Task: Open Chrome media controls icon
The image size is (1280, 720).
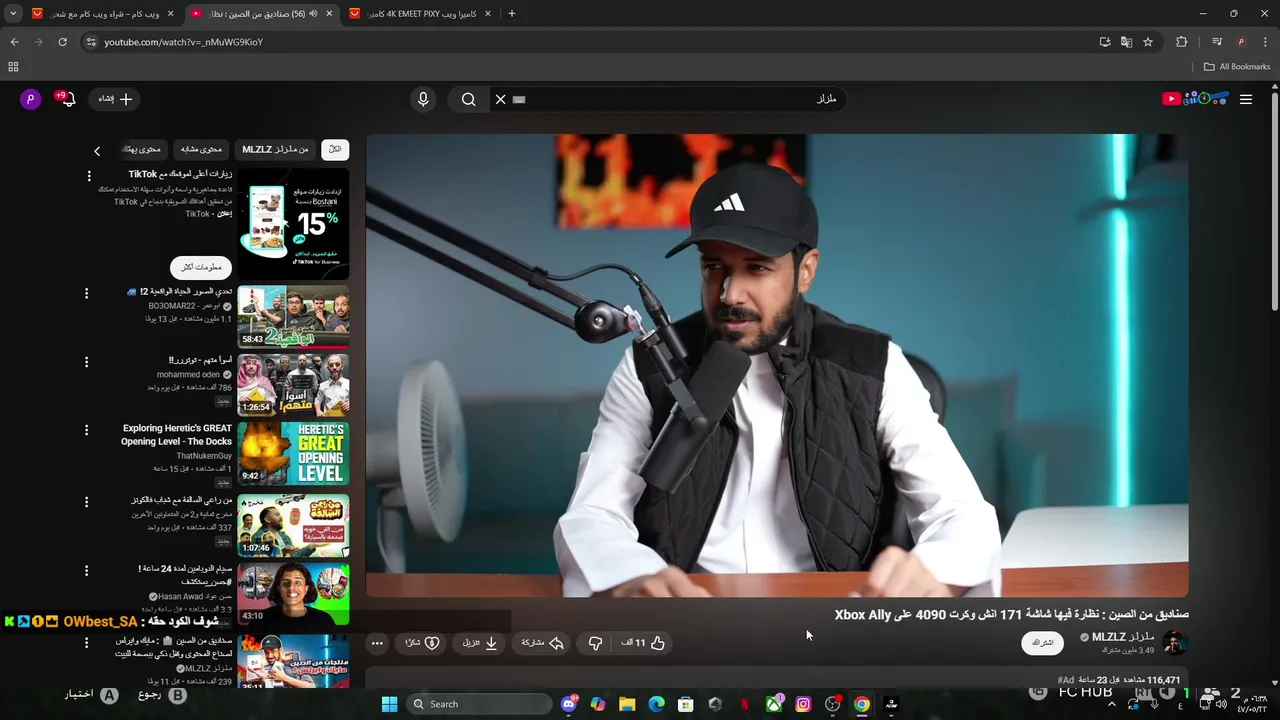Action: click(x=1217, y=42)
